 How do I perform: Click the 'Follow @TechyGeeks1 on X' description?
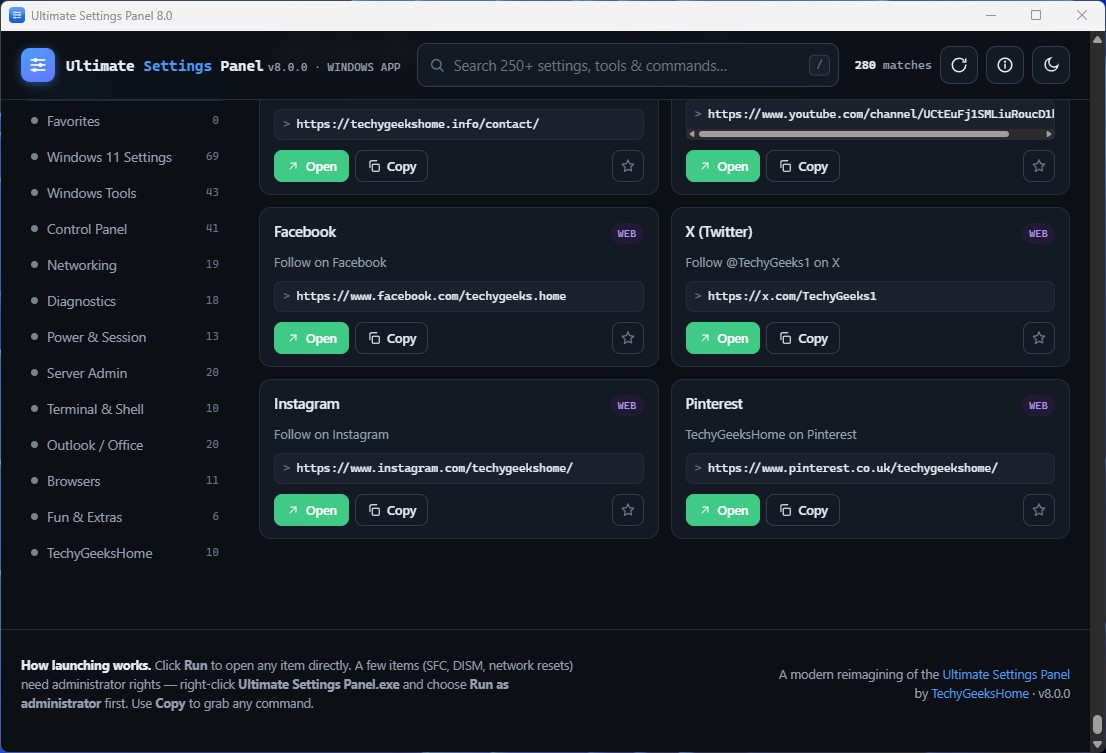tap(762, 262)
